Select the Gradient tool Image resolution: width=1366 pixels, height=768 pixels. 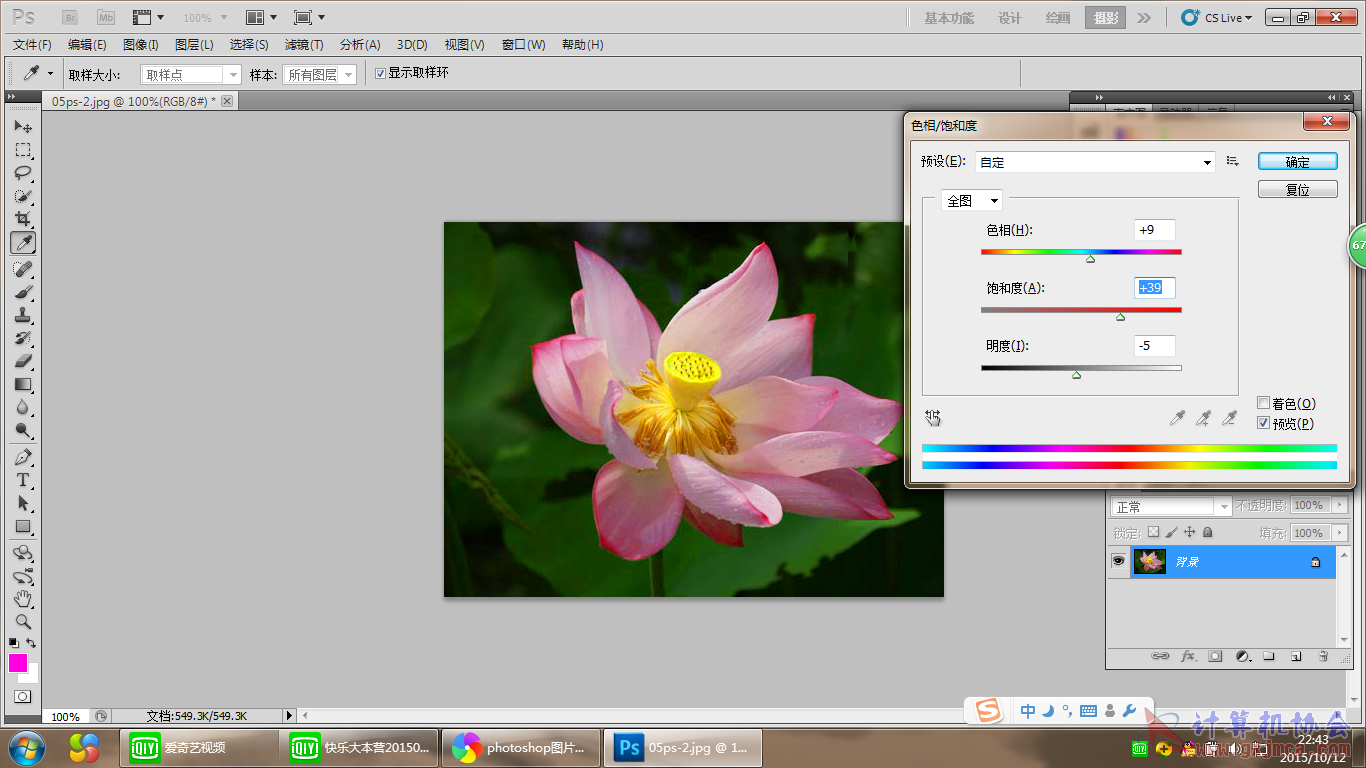(23, 384)
